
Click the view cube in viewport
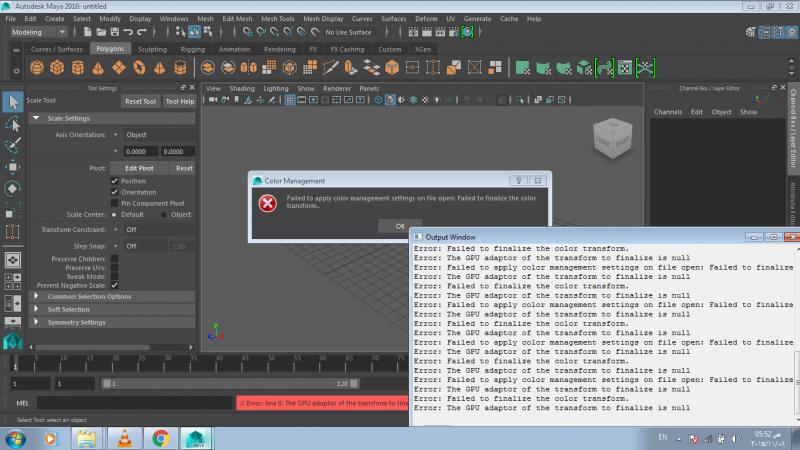tap(613, 137)
